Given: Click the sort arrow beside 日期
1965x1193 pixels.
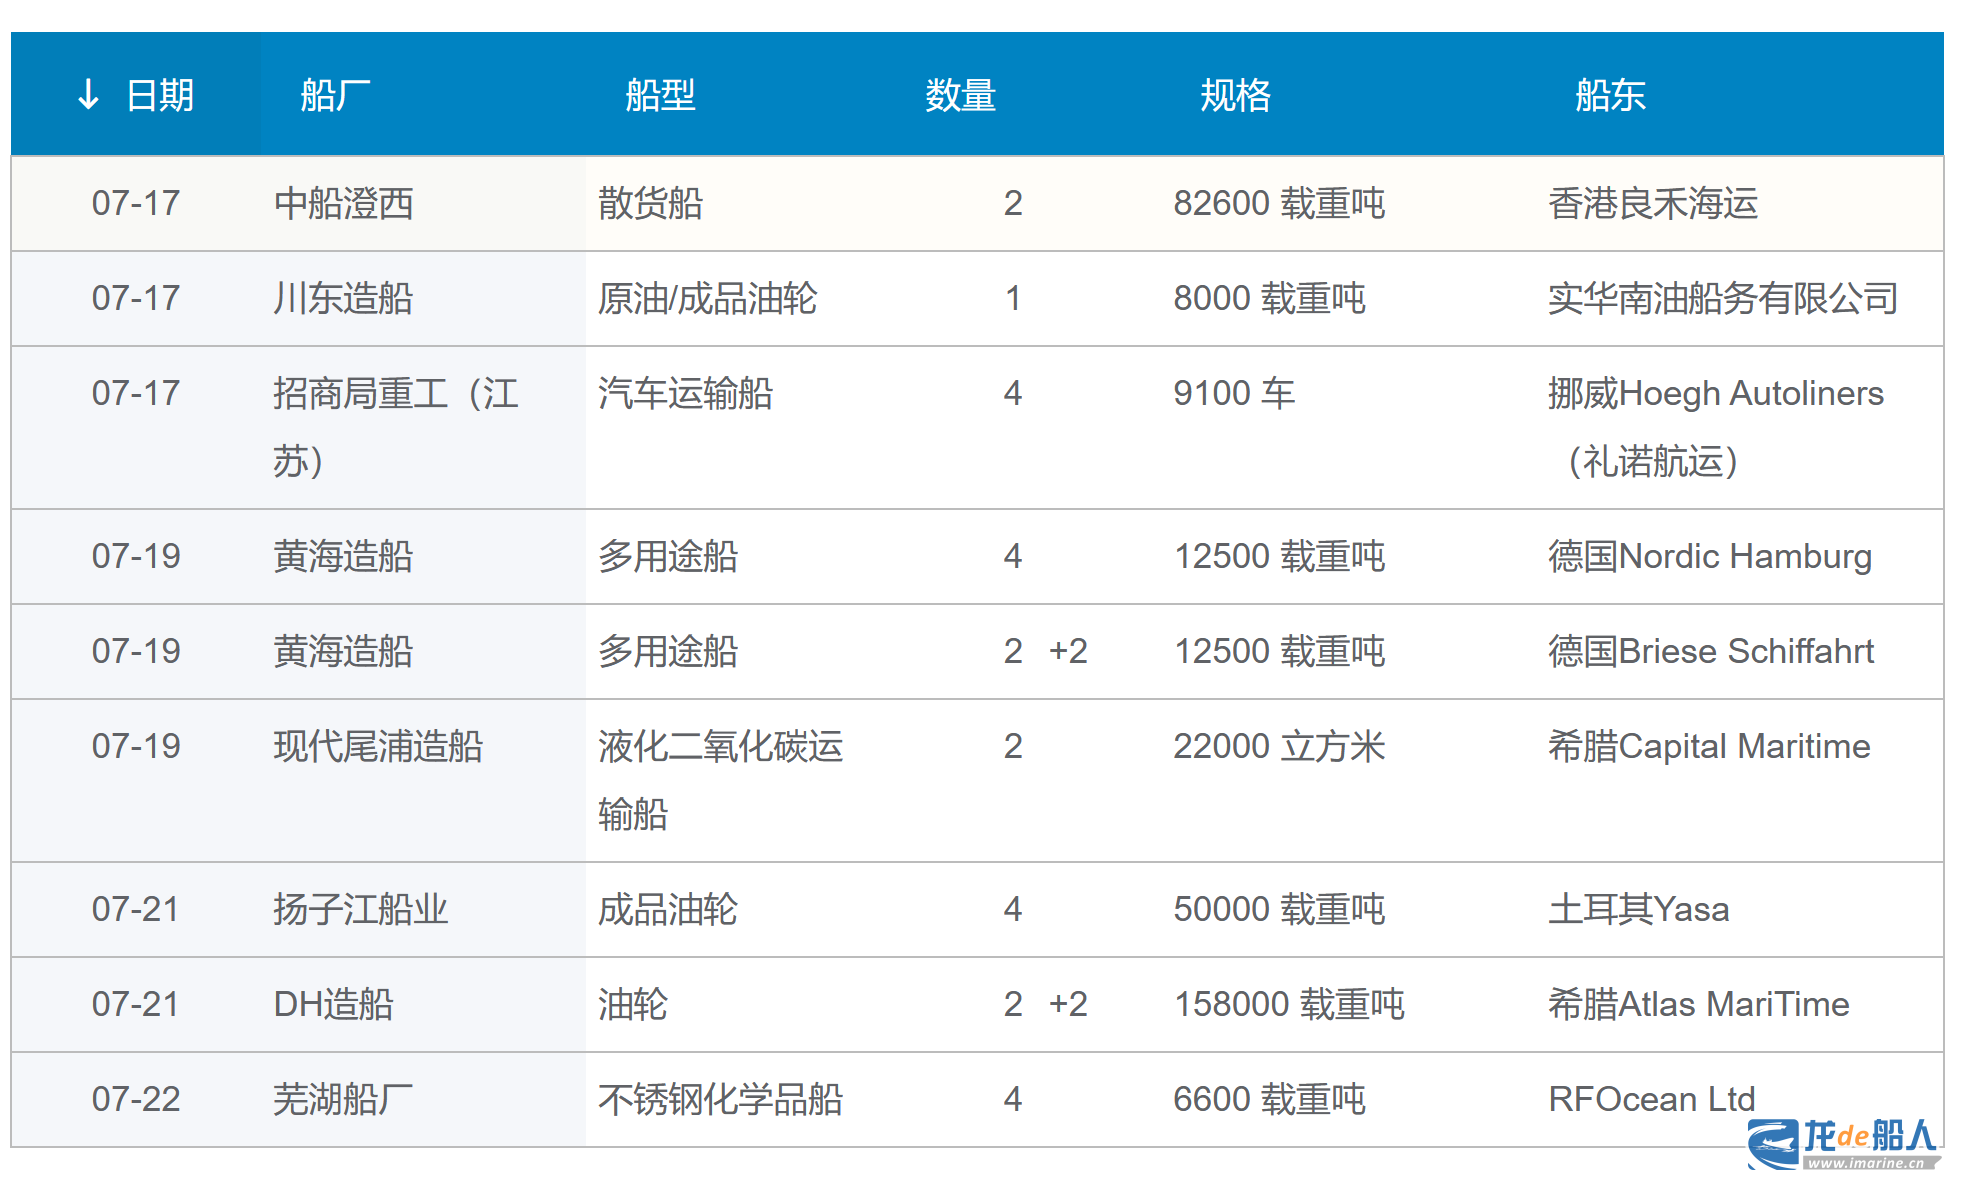Looking at the screenshot, I should point(88,95).
